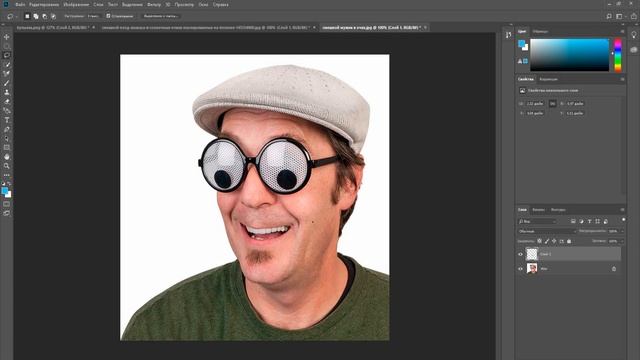
Task: Switch to the Swatches tab beside Color
Action: 540,31
